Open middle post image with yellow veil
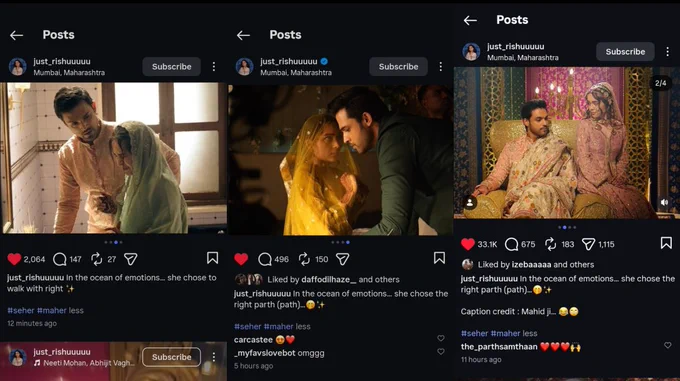Screen dimensions: 680x381 click(340, 160)
